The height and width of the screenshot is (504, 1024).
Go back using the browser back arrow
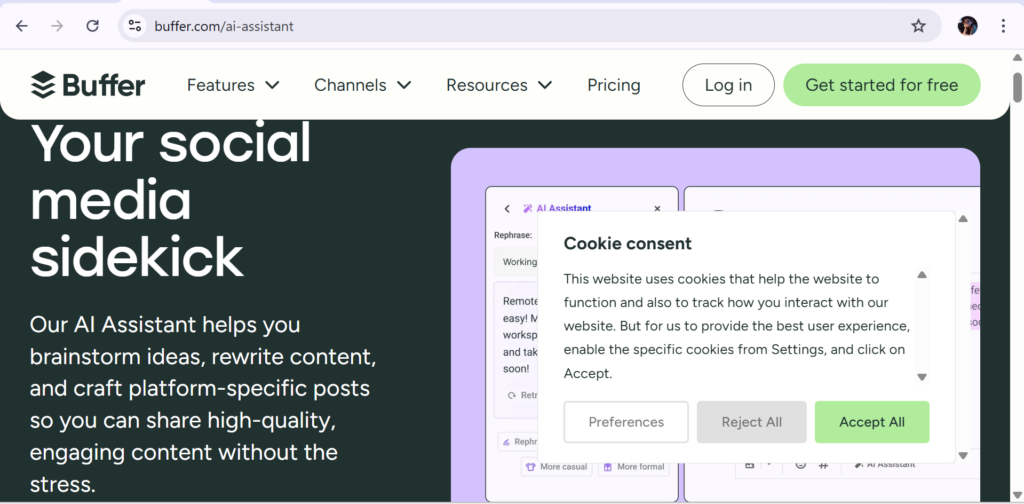[x=22, y=26]
